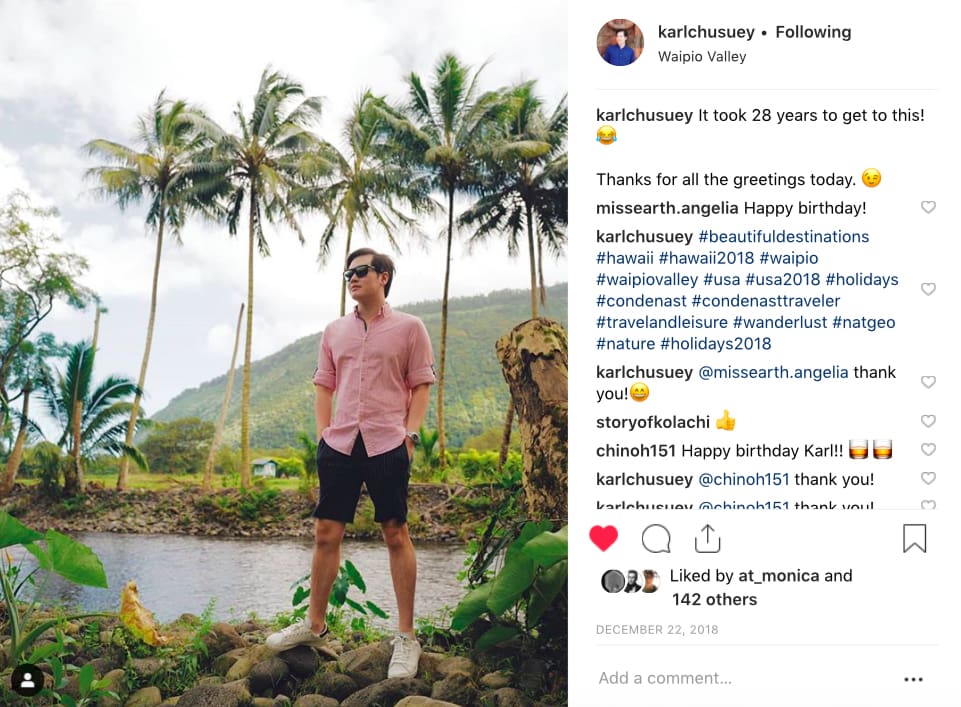Click karlchusuey's circular profile picture
The width and height of the screenshot is (961, 707).
tap(620, 43)
